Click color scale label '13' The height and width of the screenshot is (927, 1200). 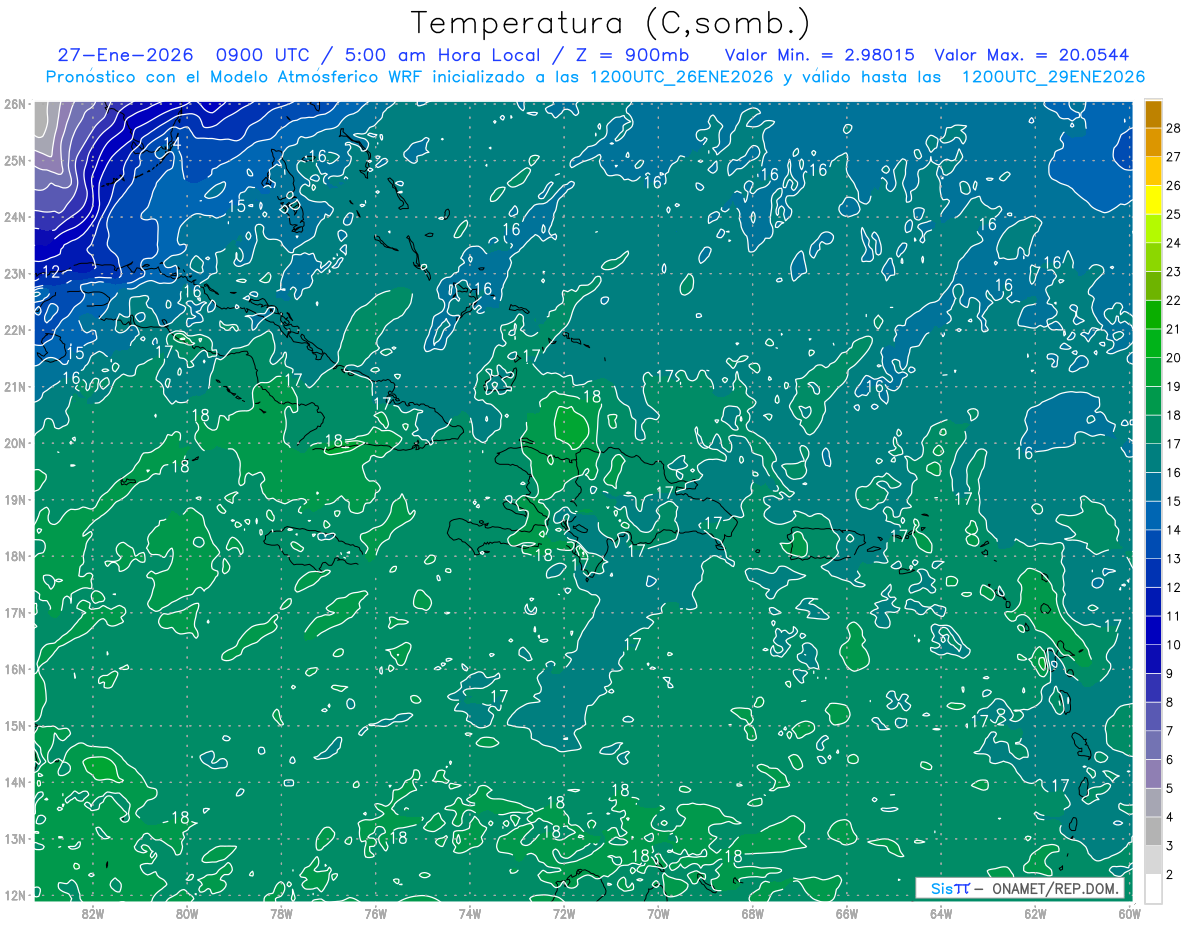1175,559
